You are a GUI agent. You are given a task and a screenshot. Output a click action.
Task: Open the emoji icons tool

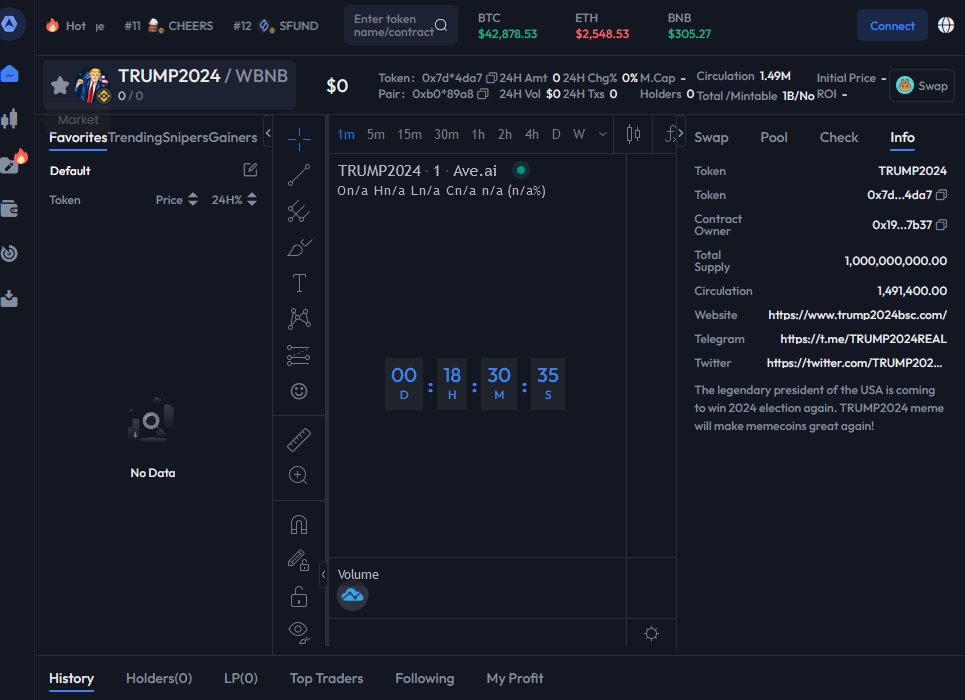click(x=299, y=392)
